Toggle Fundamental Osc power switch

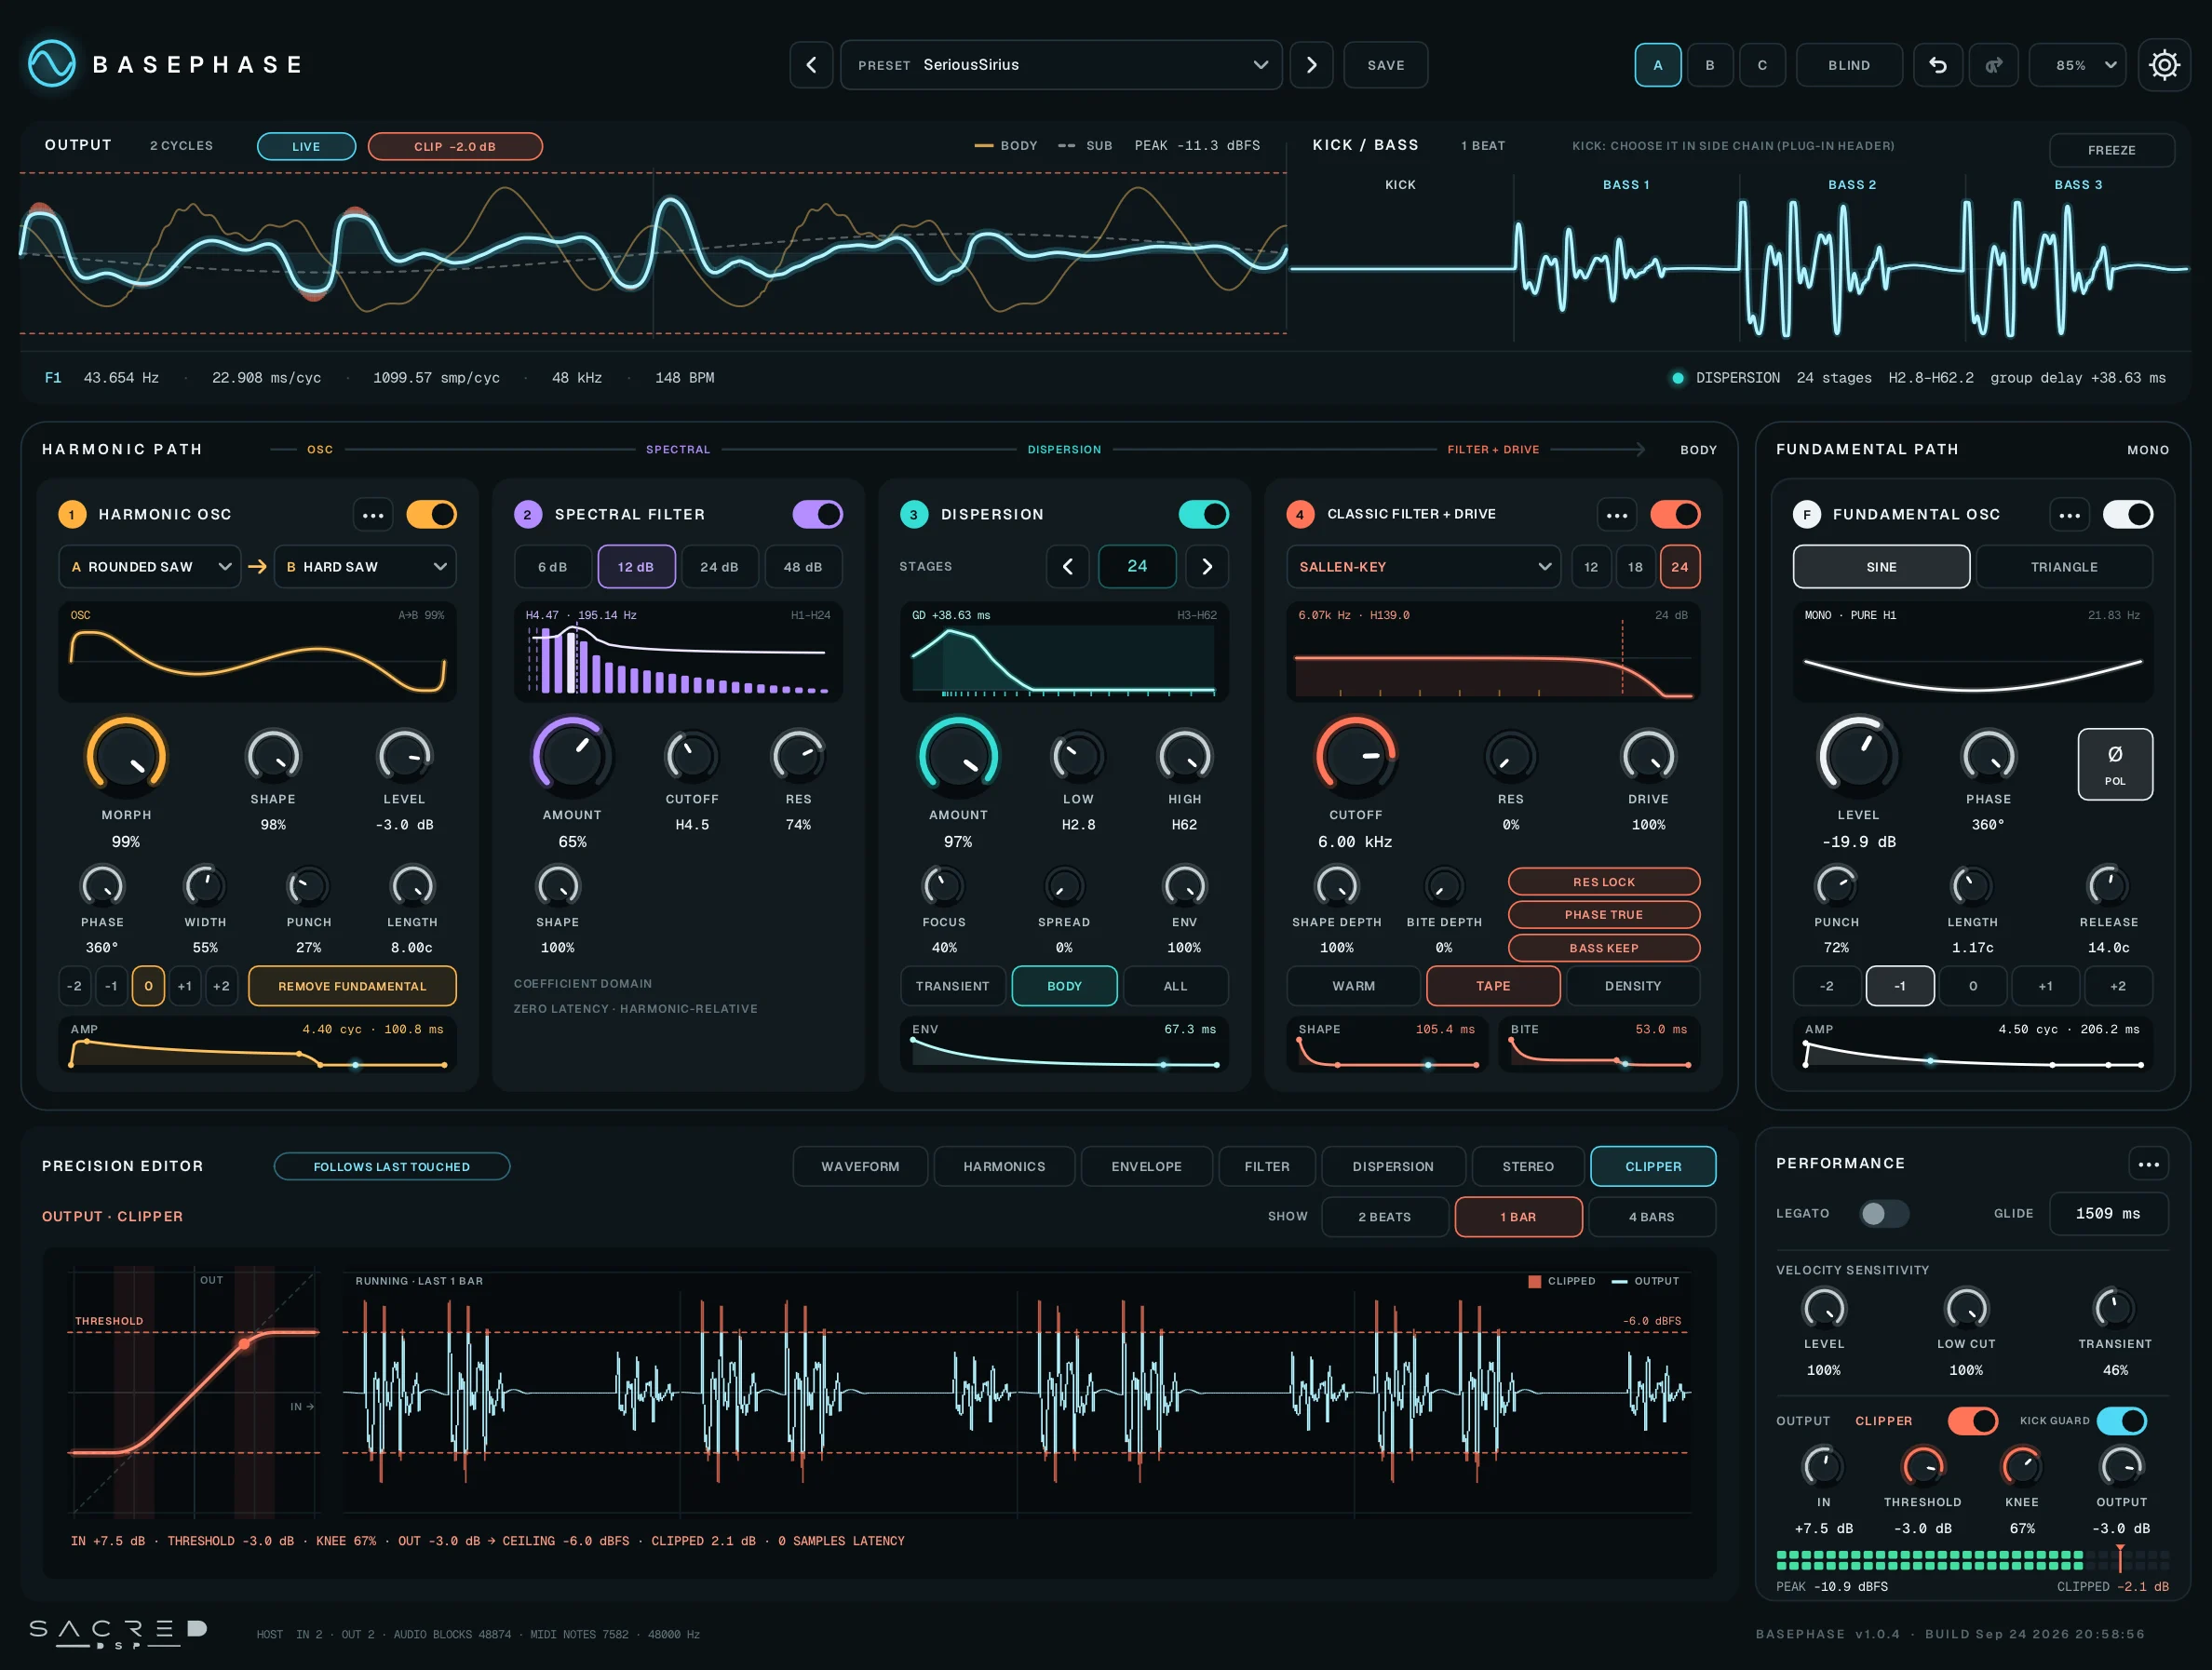[2128, 515]
